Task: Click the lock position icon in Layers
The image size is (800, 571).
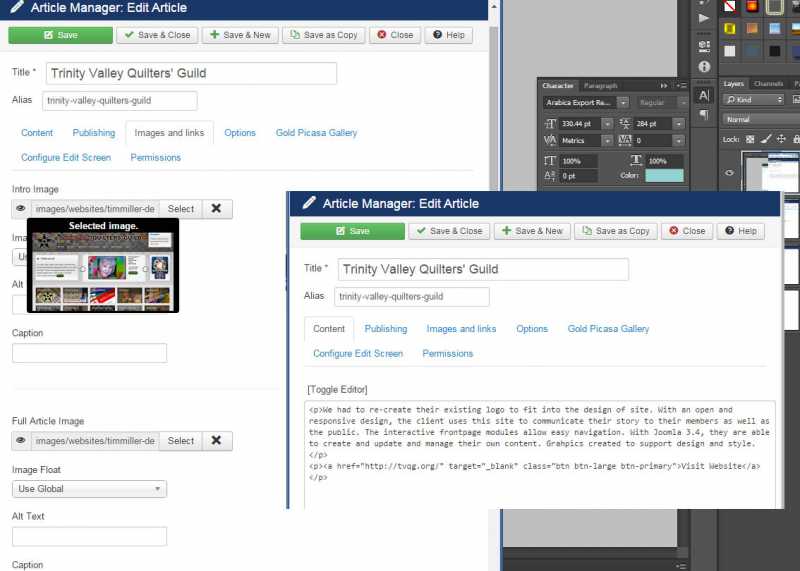Action: coord(782,139)
